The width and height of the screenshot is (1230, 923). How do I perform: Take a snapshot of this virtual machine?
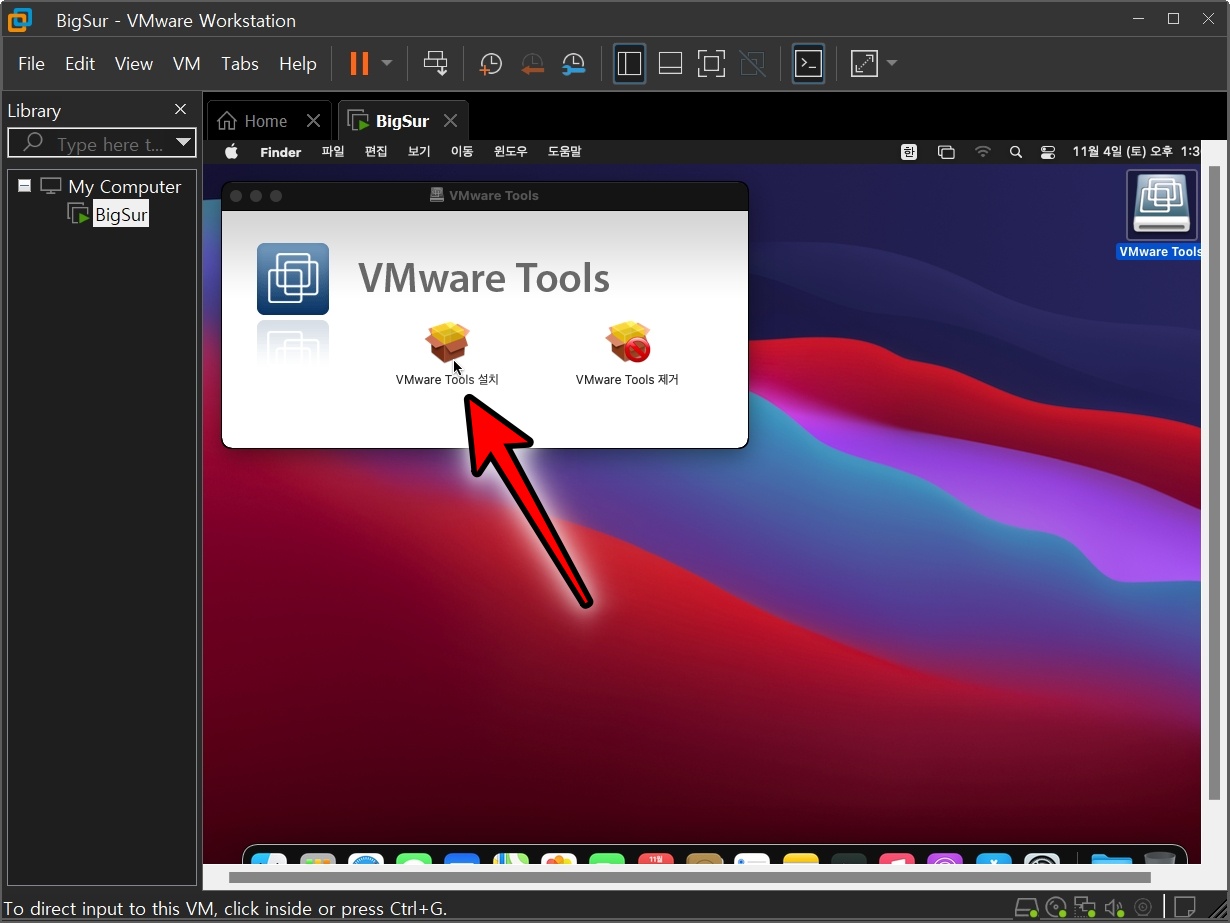[x=490, y=63]
